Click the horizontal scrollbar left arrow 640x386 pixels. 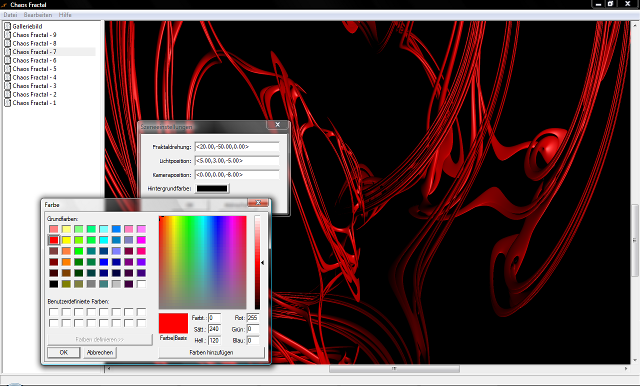pos(109,368)
